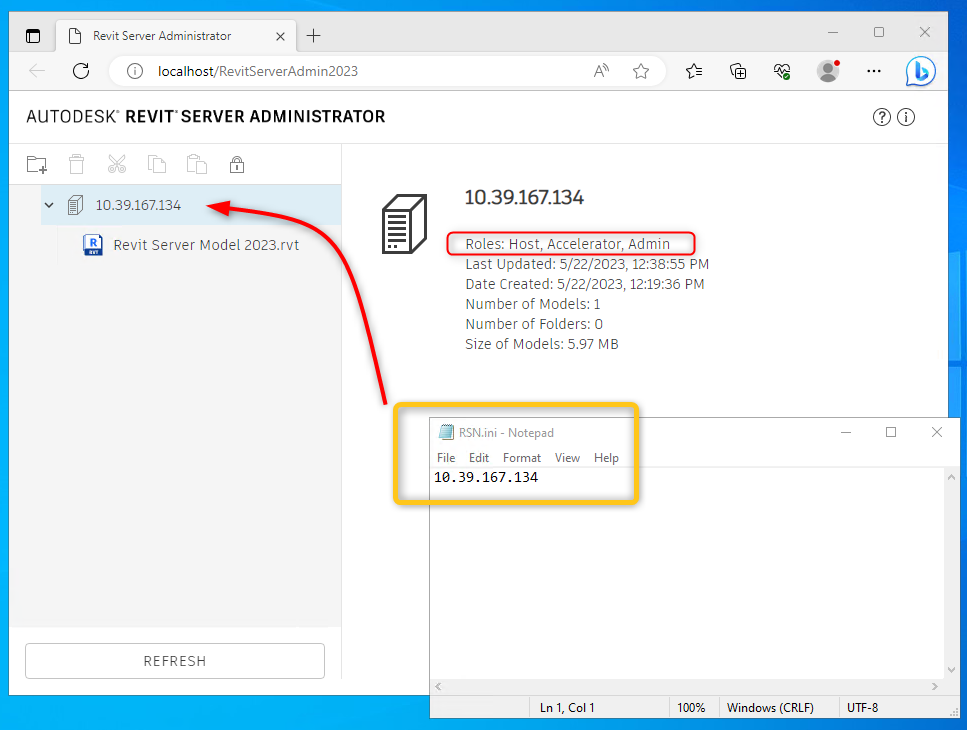This screenshot has height=730, width=967.
Task: Open the Favorites list icon
Action: [x=694, y=72]
